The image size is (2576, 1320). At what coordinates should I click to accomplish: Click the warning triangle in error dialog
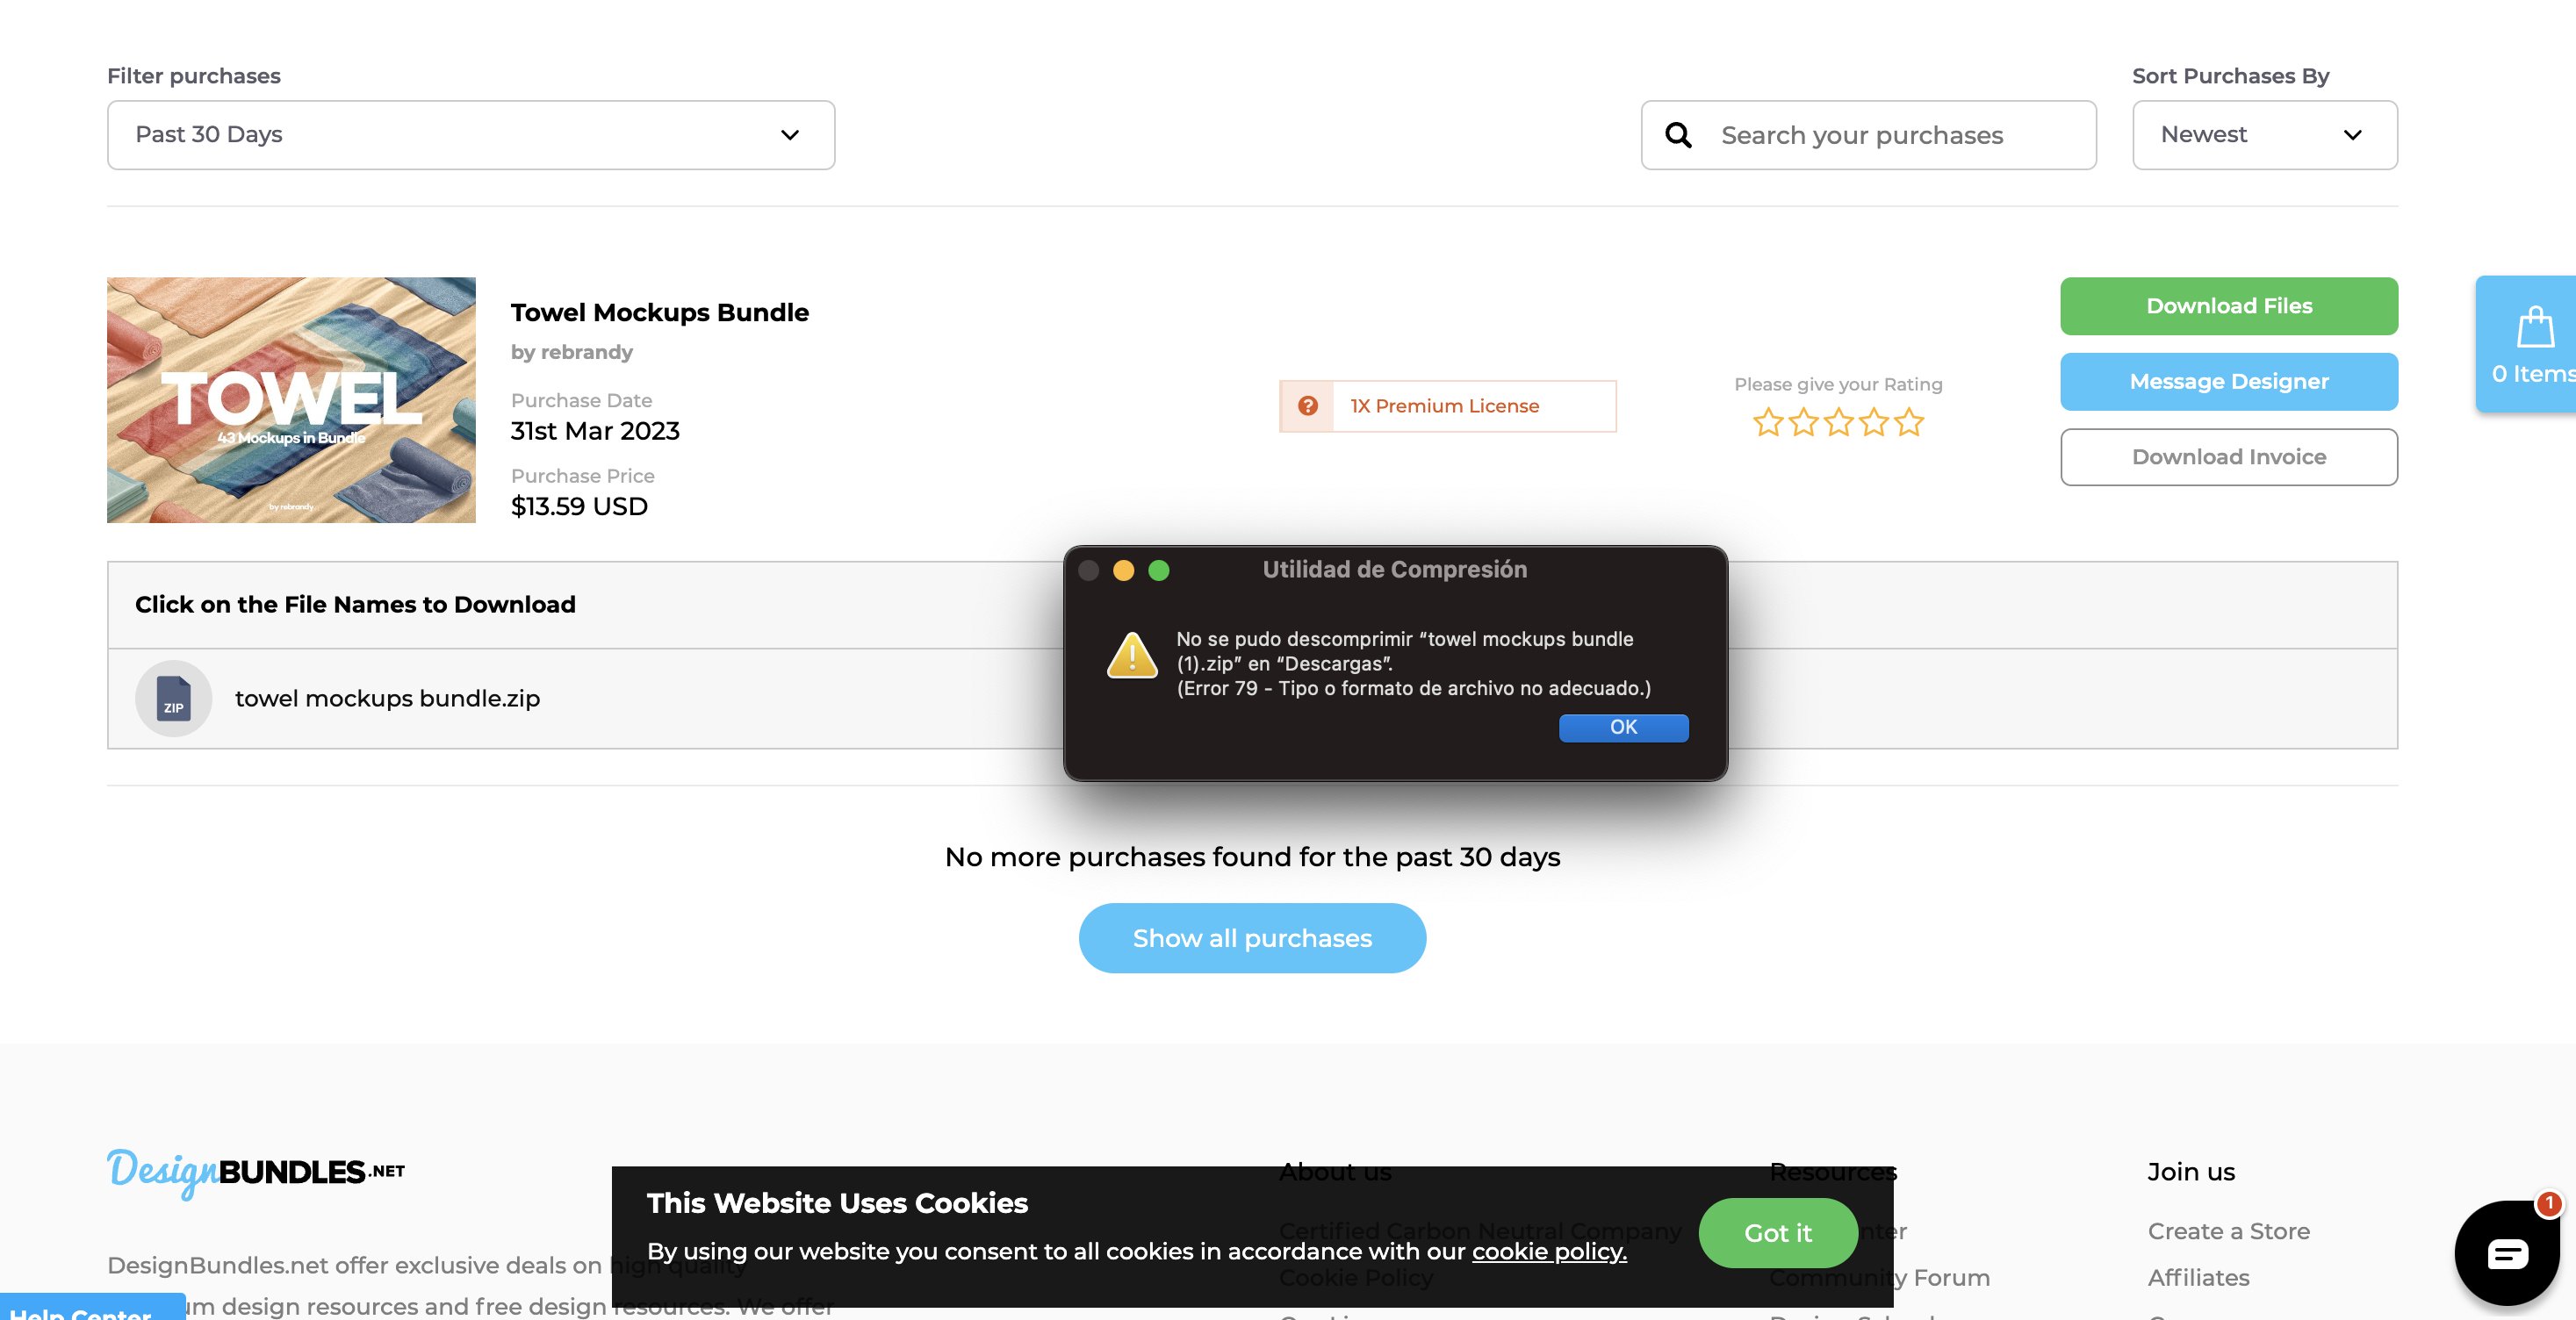[1132, 656]
